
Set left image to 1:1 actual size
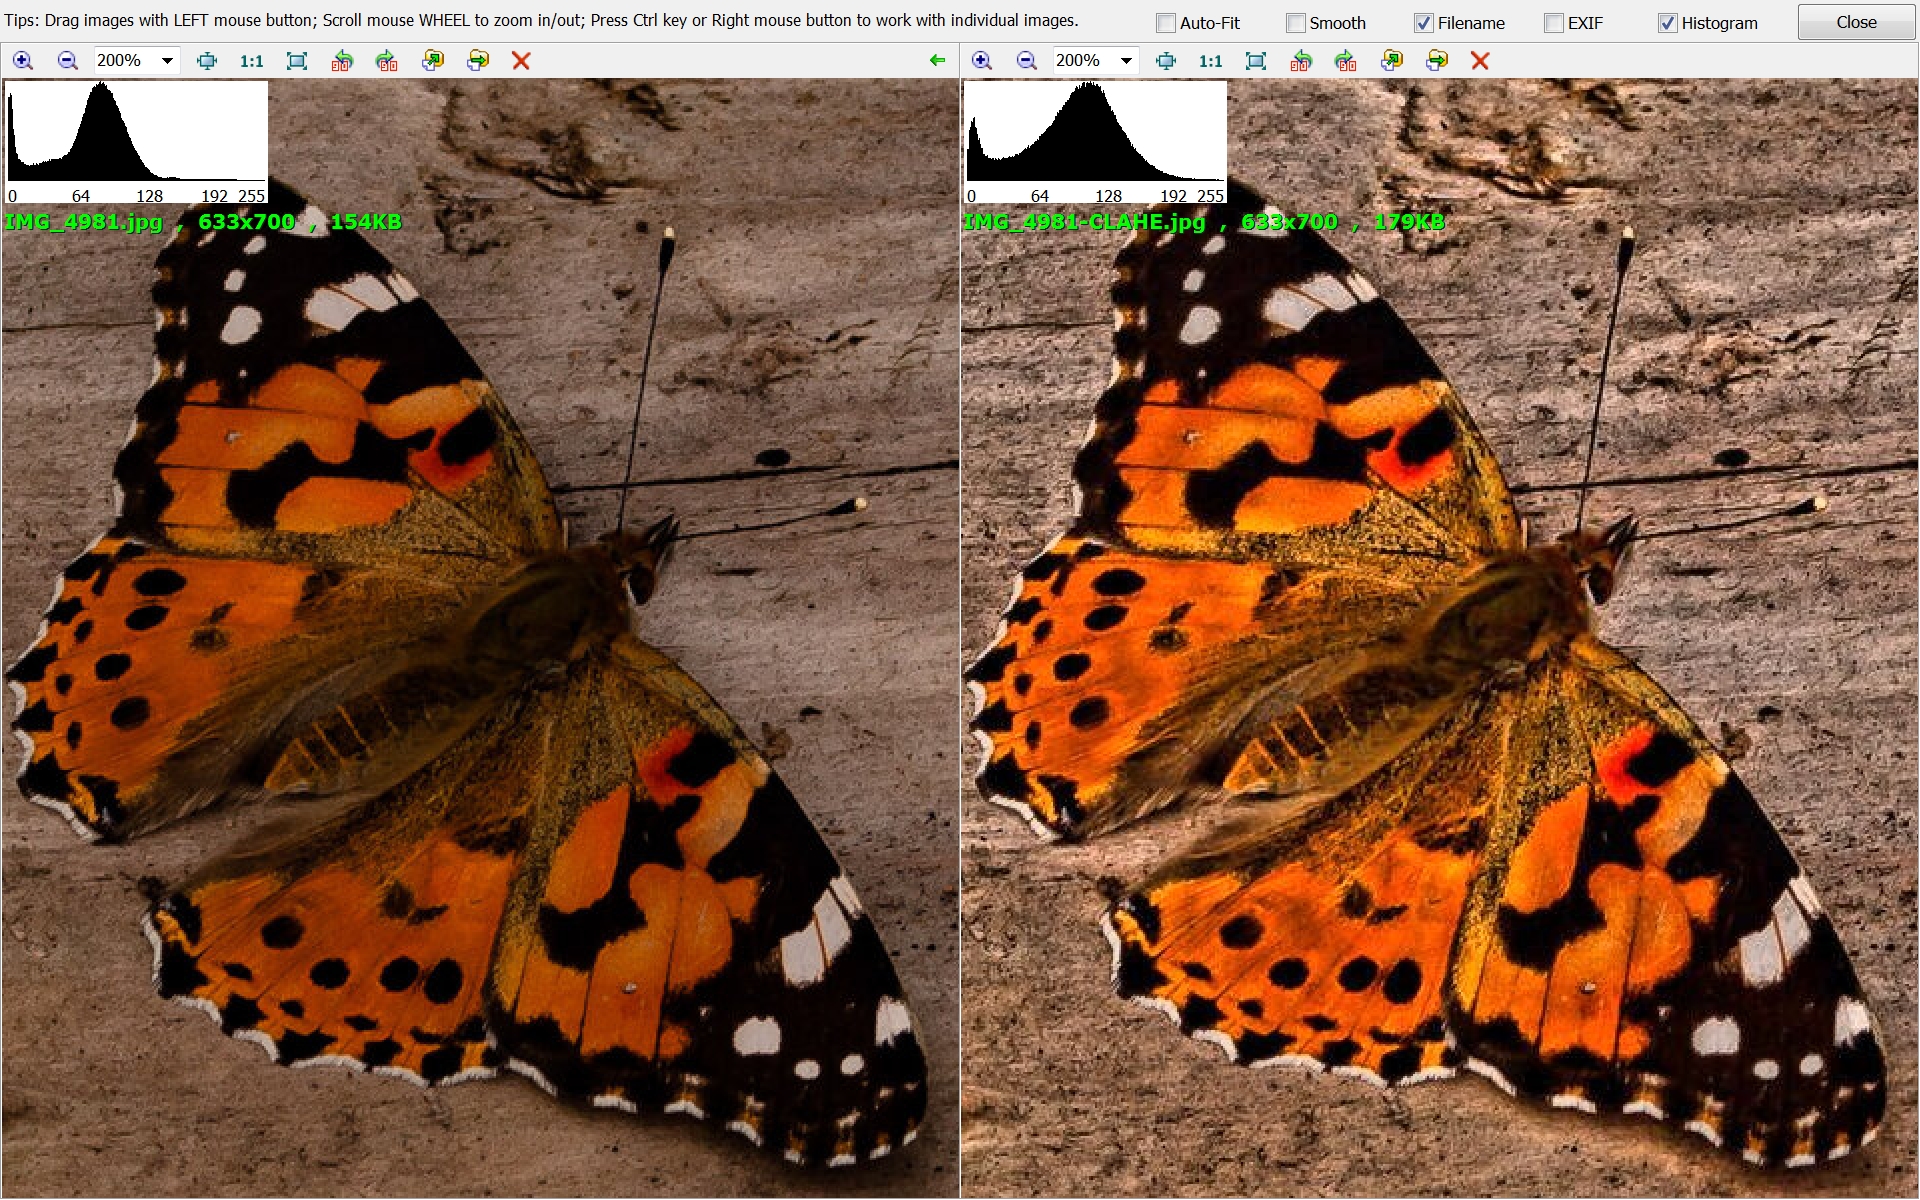click(x=252, y=61)
